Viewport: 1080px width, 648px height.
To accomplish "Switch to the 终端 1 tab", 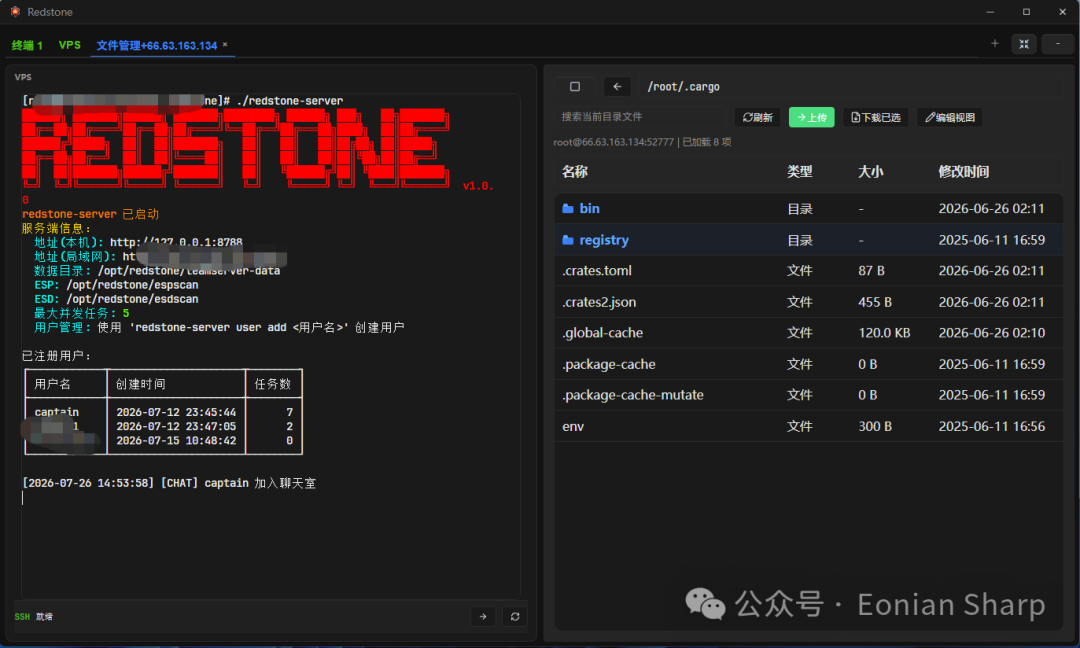I will (x=27, y=45).
